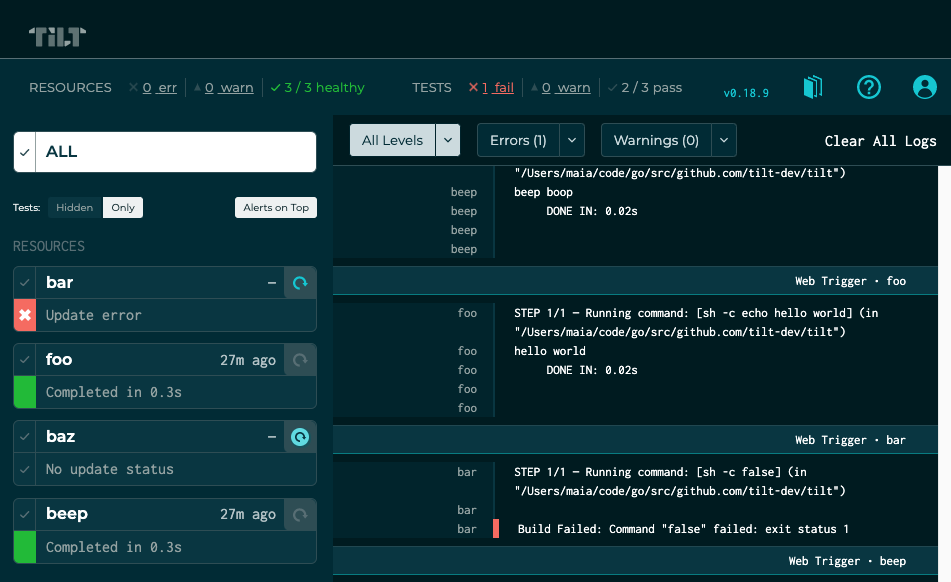This screenshot has width=951, height=582.
Task: Click the beep boop log line
Action: tap(543, 192)
